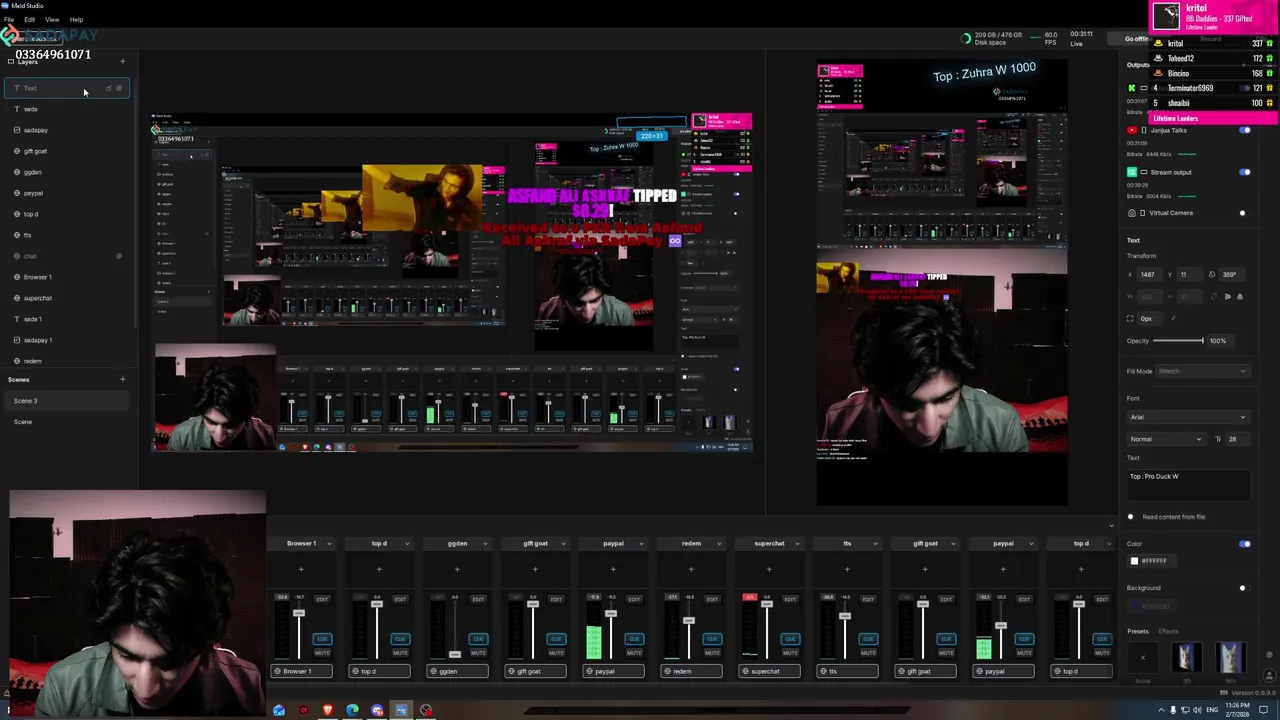Collapse the audio mixer panel chevron
Screen dimensions: 1280x720
tap(1111, 525)
